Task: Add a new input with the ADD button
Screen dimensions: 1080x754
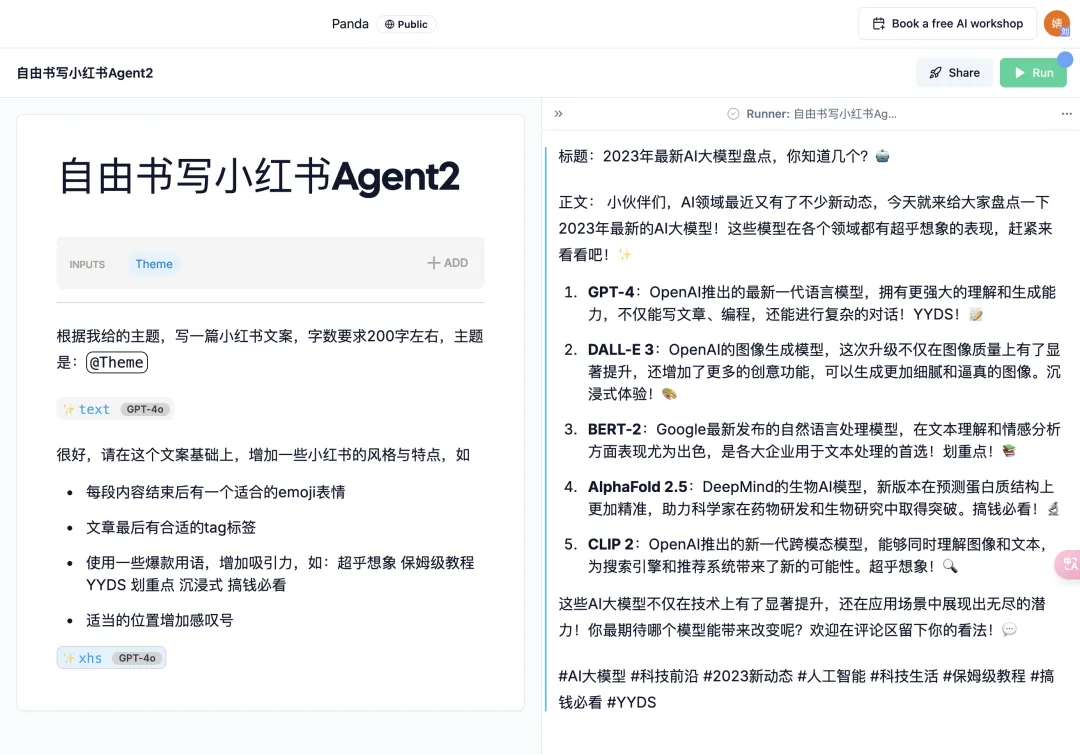Action: (448, 263)
